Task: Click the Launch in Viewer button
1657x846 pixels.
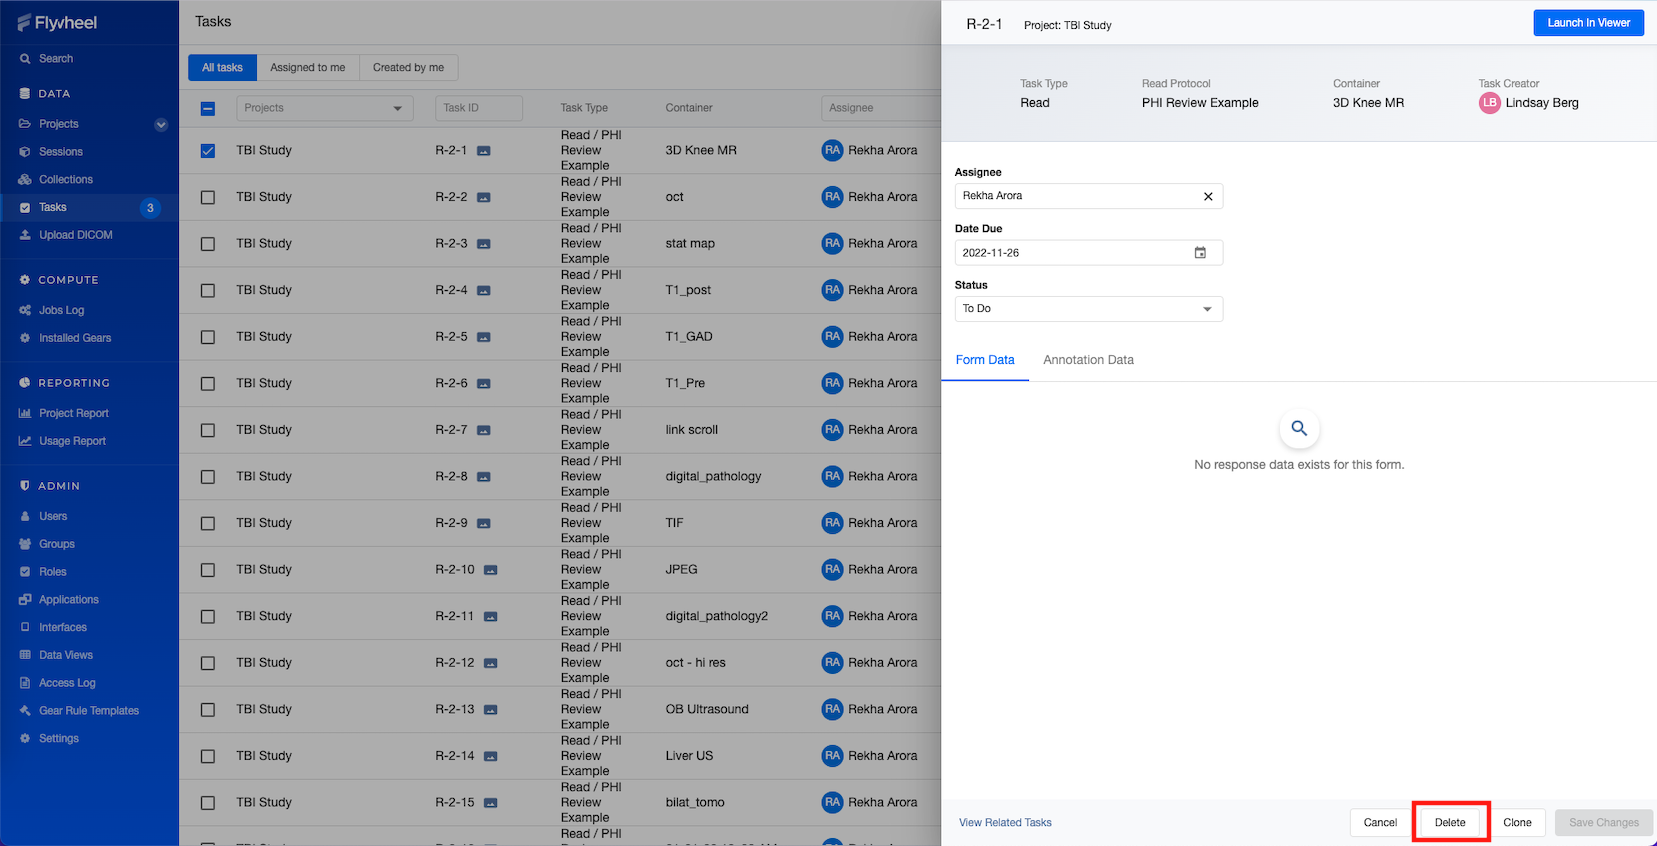Action: point(1588,23)
